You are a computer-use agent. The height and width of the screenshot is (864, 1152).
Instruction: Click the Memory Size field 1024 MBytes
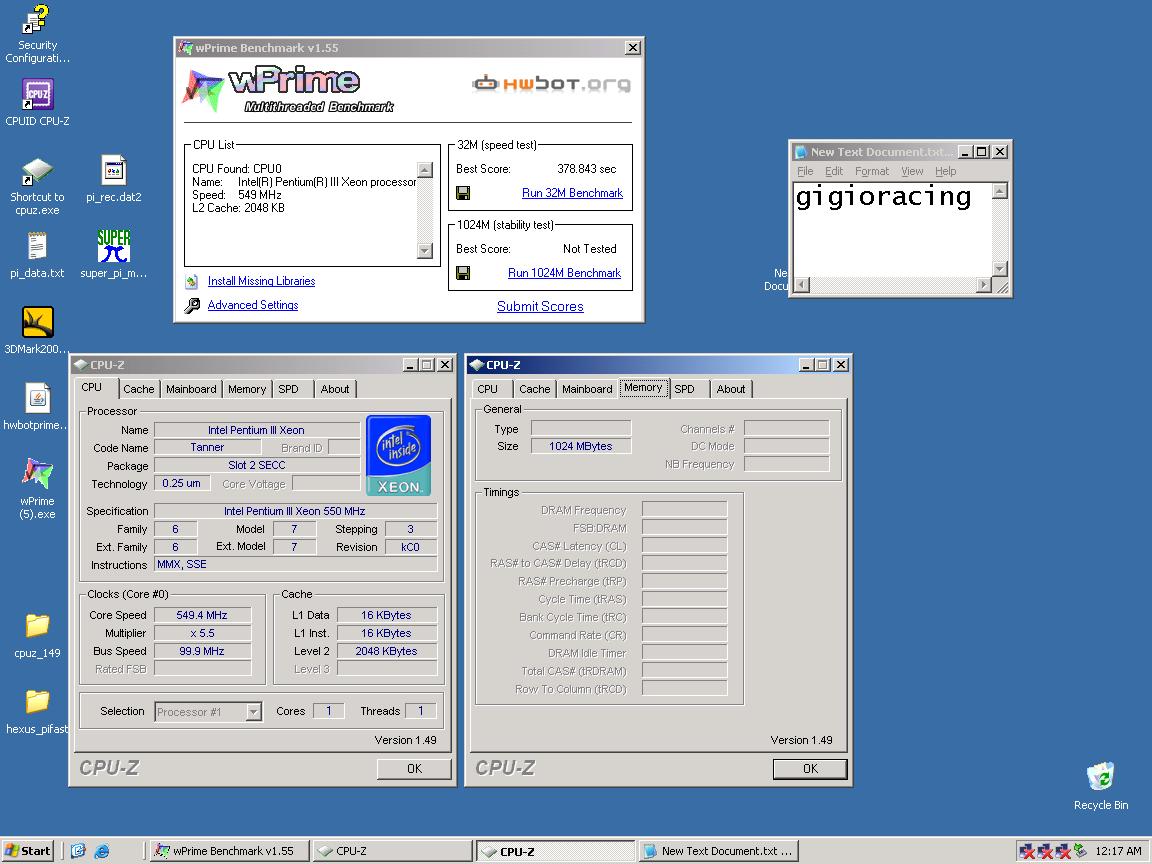coord(580,447)
